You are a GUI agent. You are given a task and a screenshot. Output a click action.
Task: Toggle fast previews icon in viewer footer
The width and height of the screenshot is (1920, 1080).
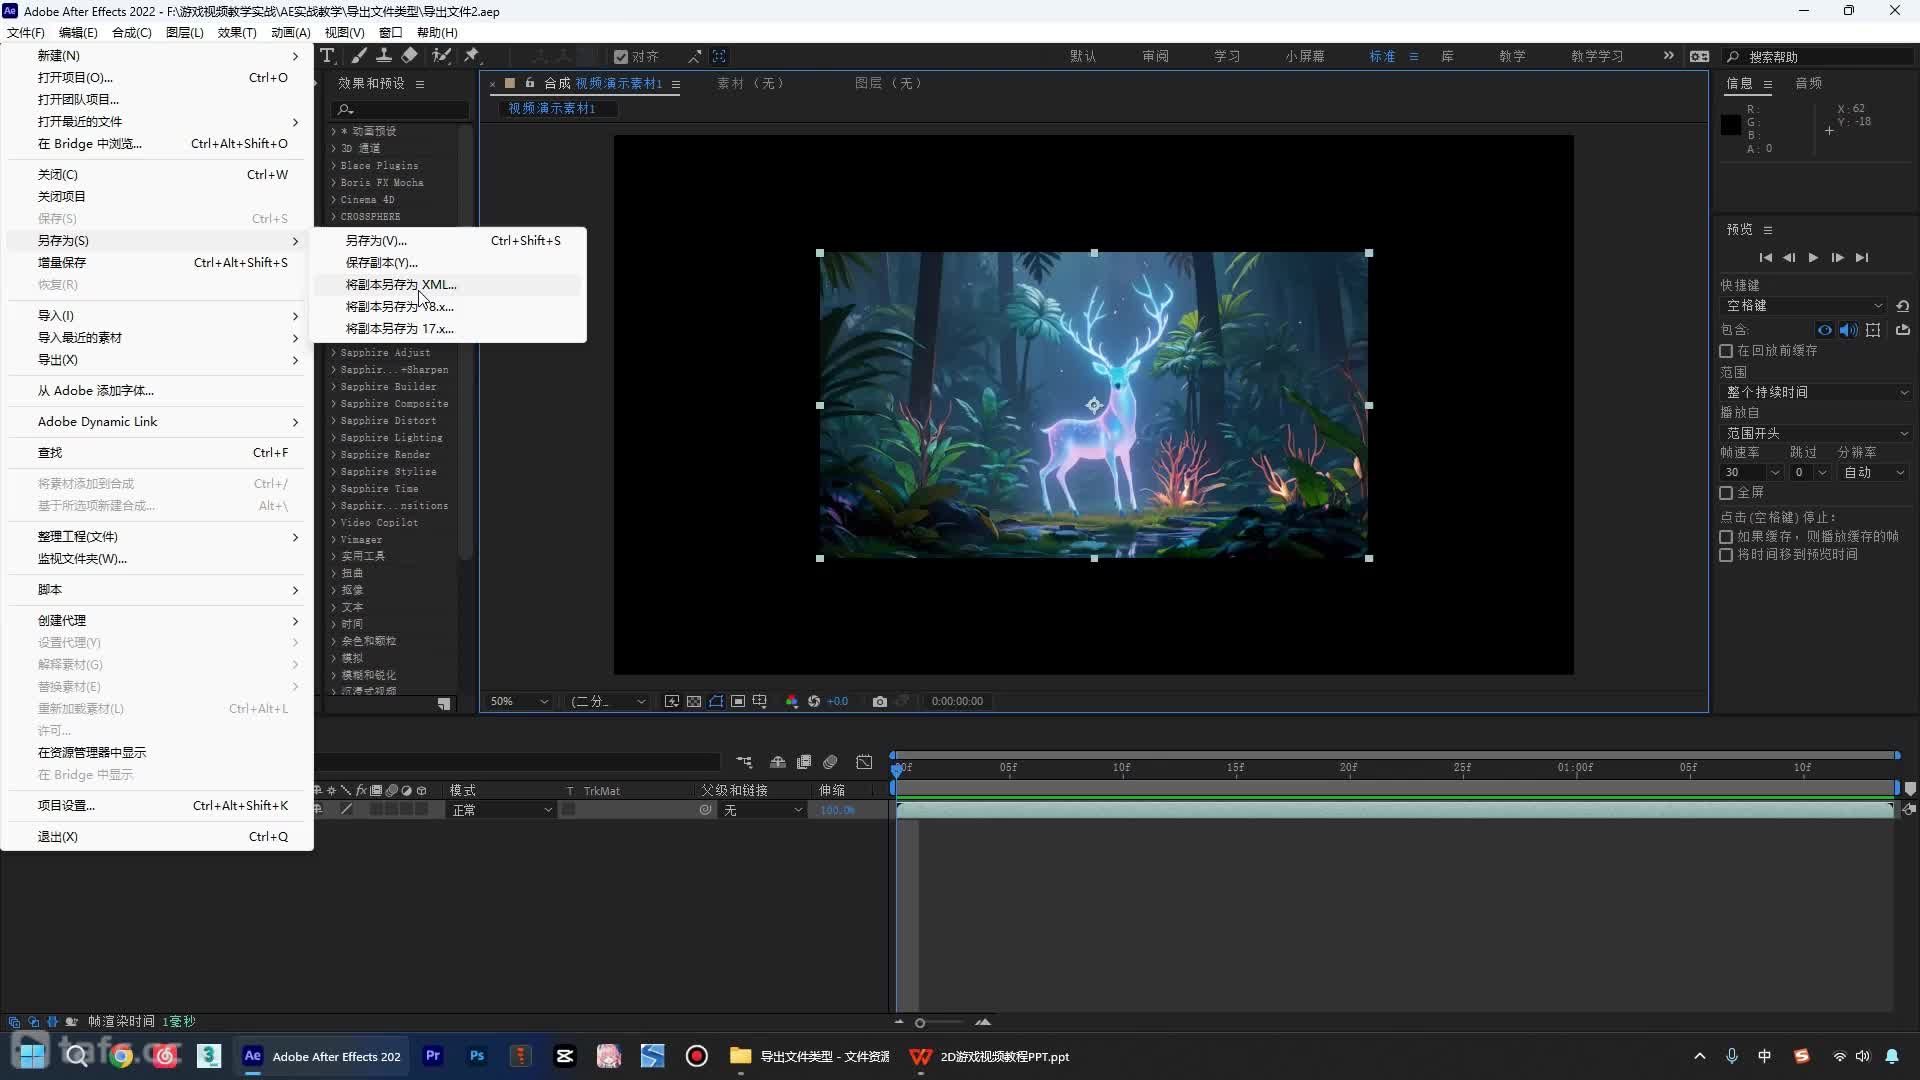click(x=672, y=702)
